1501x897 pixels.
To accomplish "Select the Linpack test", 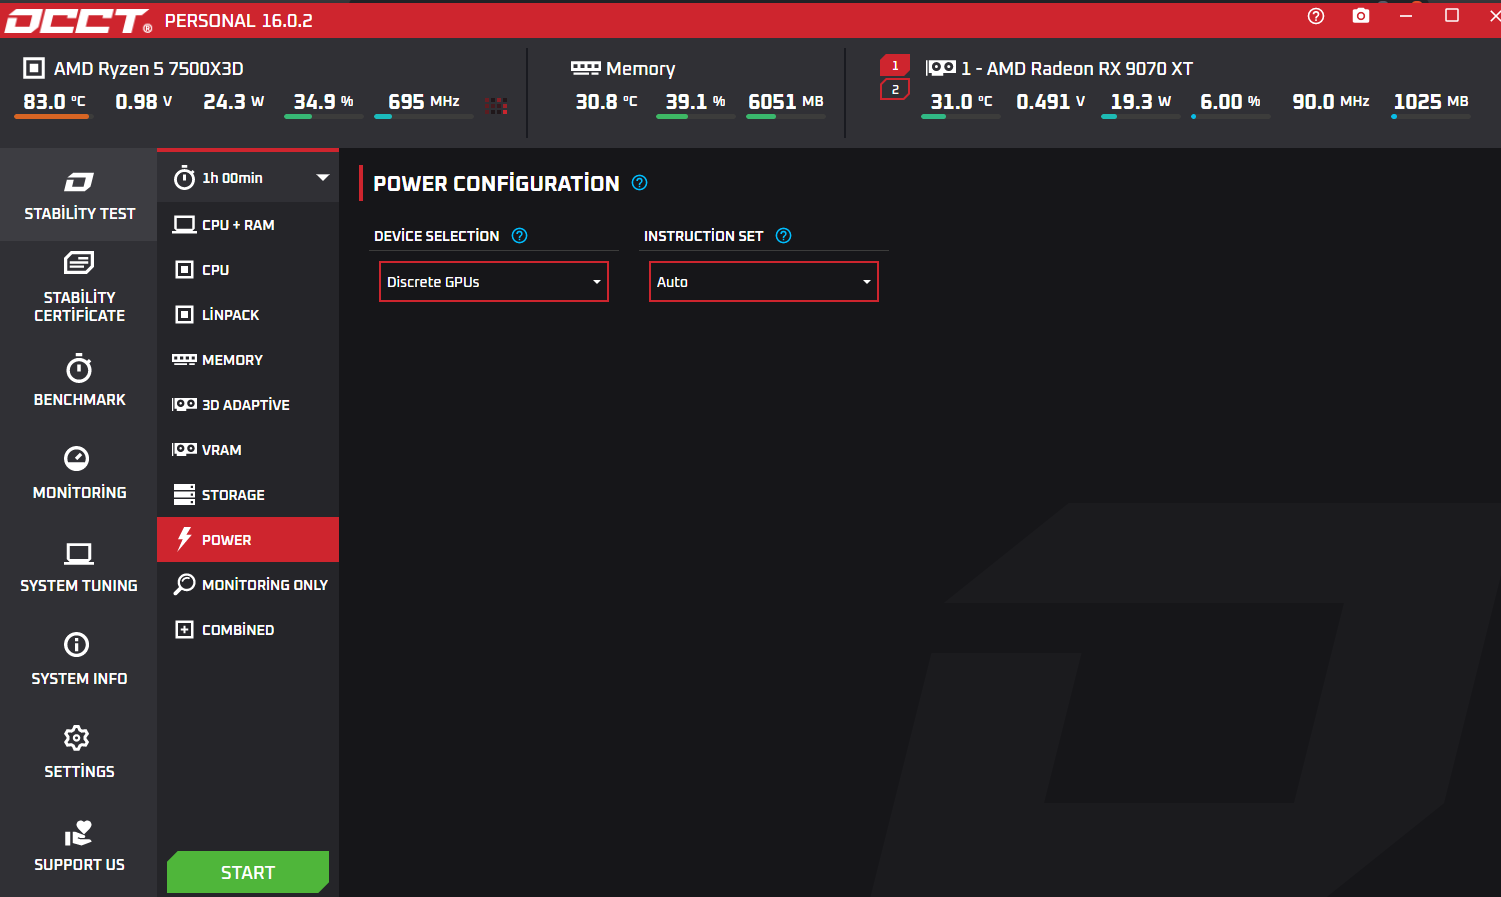I will pyautogui.click(x=248, y=315).
